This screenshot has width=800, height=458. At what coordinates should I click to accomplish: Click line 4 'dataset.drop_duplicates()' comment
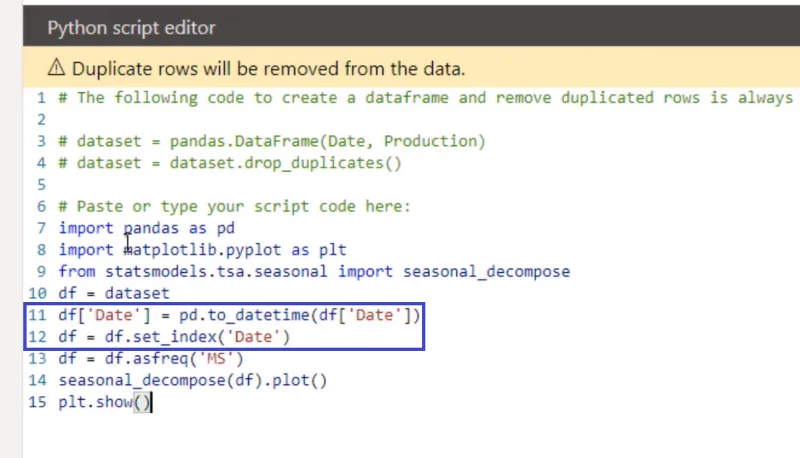click(x=230, y=163)
